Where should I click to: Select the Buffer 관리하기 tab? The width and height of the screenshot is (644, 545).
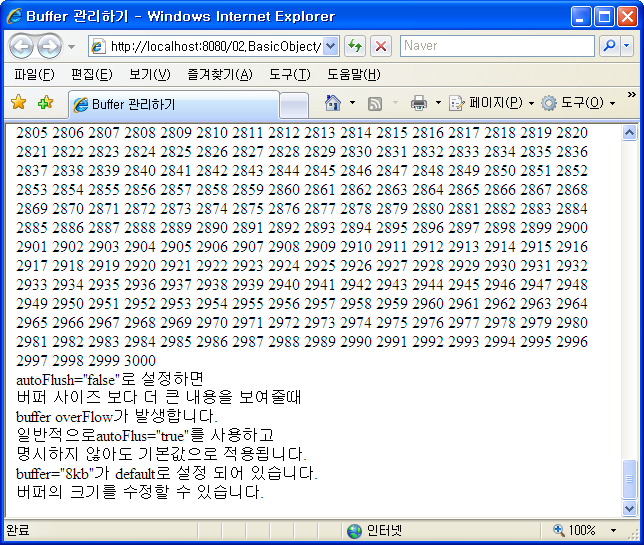tap(173, 104)
